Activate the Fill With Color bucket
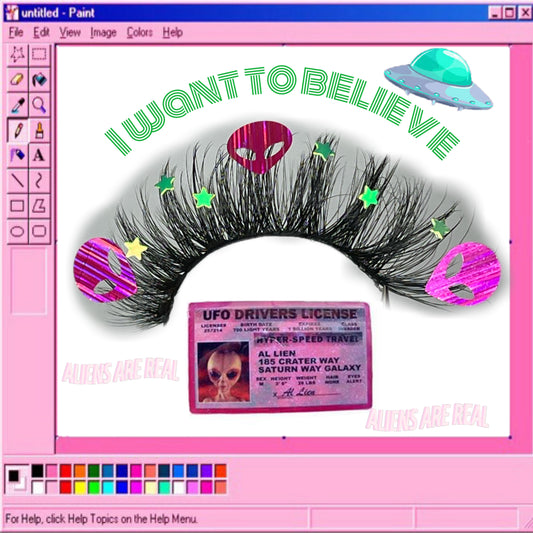 click(x=39, y=80)
